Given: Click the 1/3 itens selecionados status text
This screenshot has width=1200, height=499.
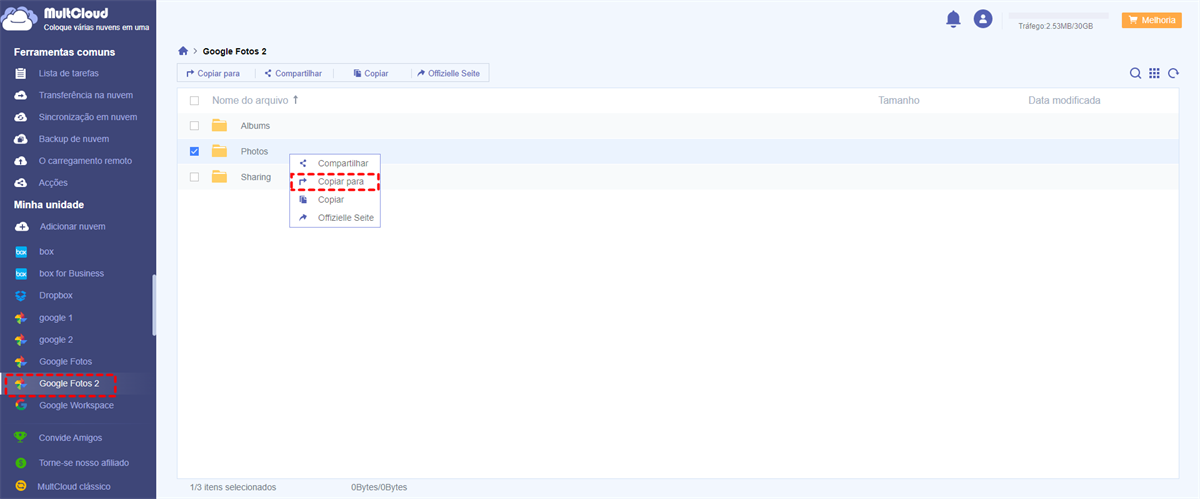Looking at the screenshot, I should point(233,488).
